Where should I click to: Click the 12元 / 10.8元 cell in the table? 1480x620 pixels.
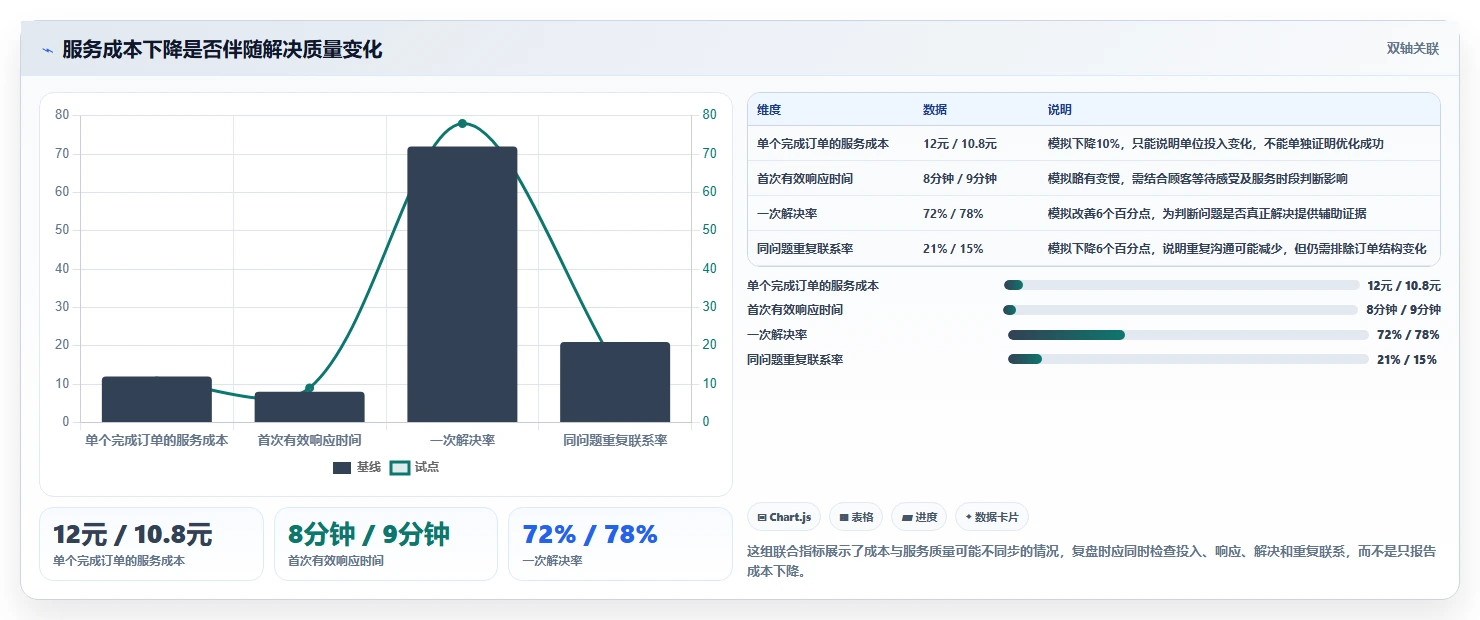click(960, 143)
